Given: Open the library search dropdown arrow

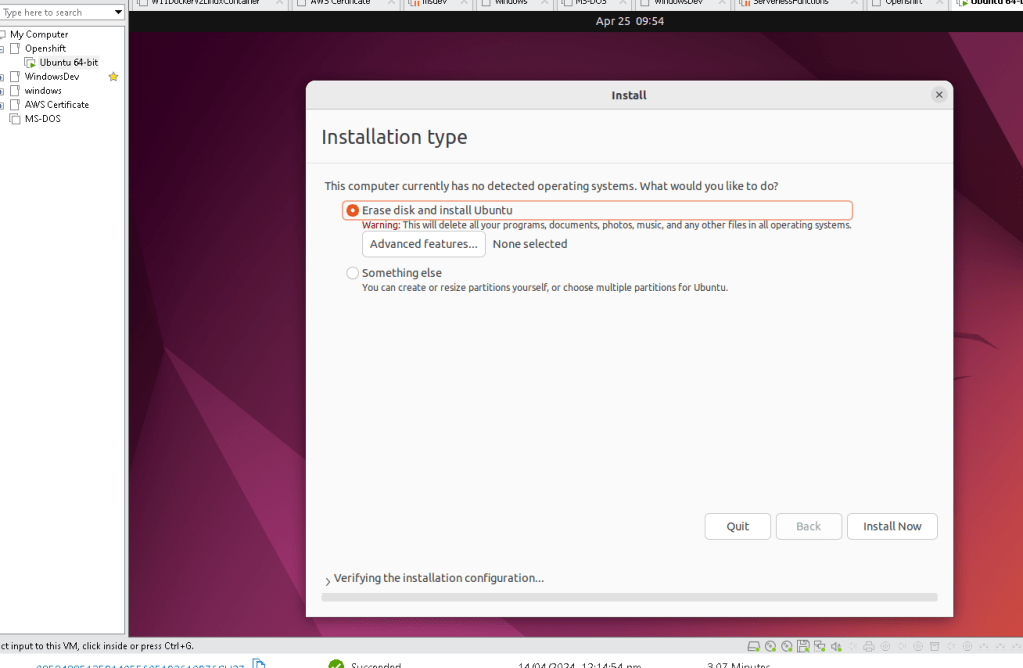Looking at the screenshot, I should coord(118,12).
